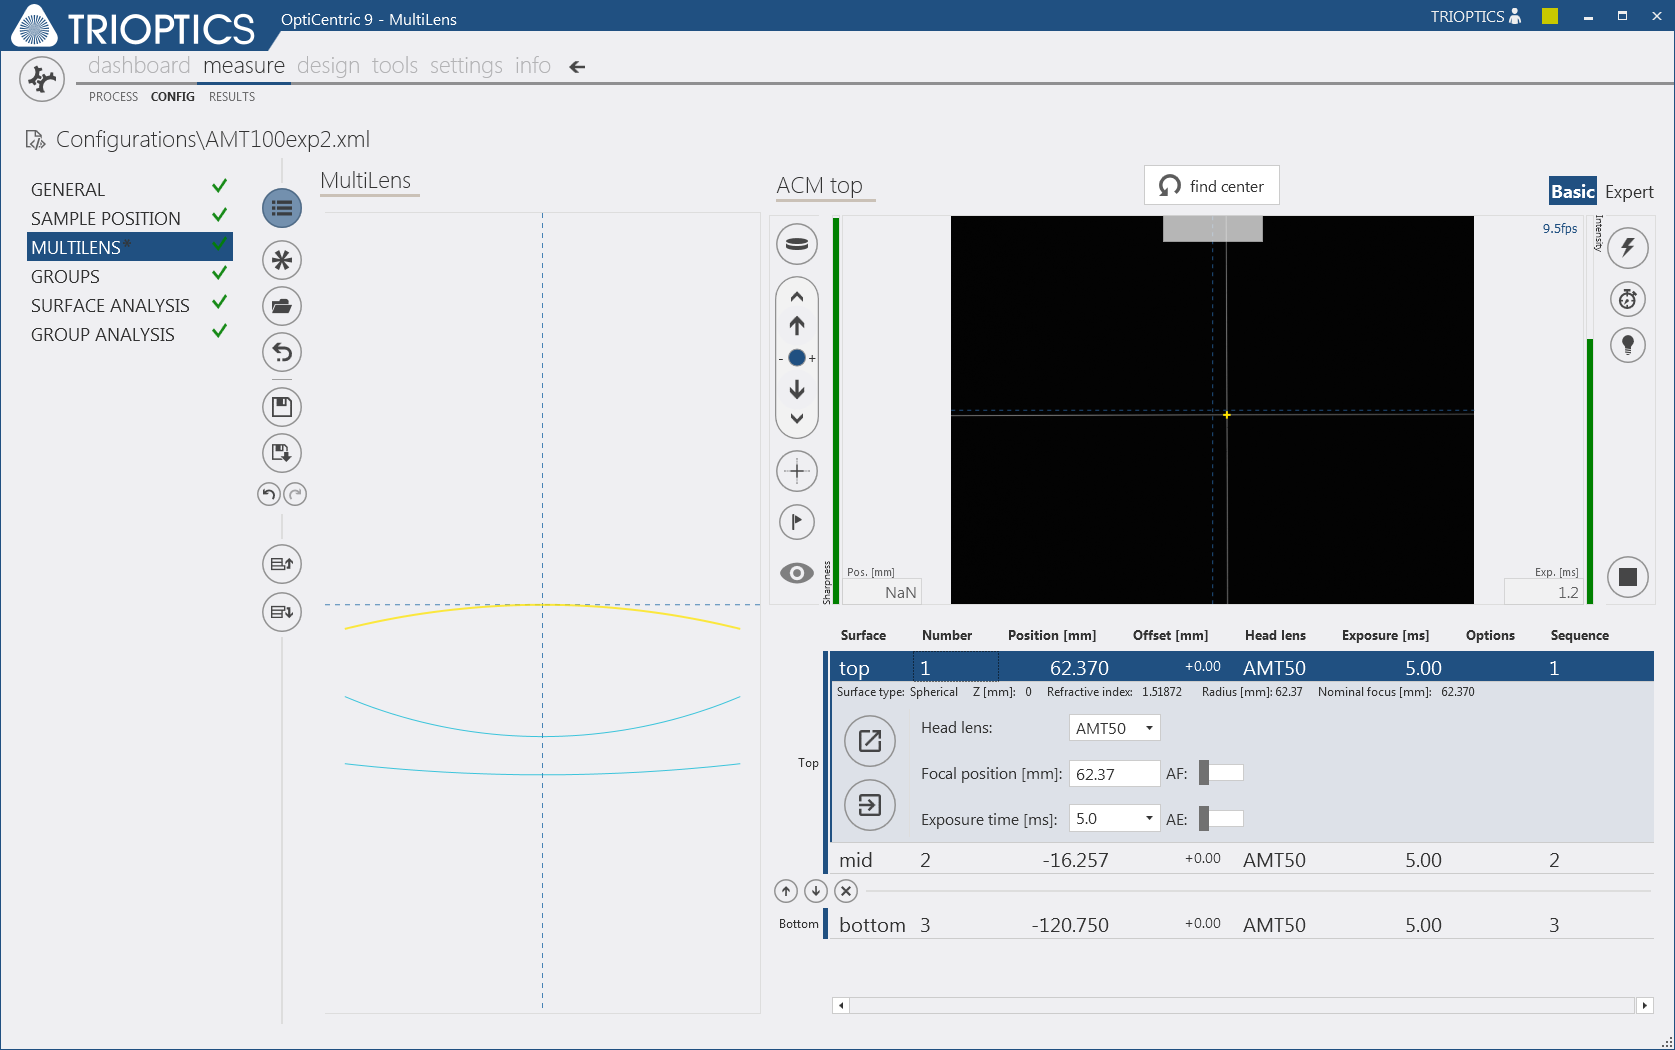This screenshot has height=1050, width=1675.
Task: Click the stopwatch exposure icon
Action: coord(1628,299)
